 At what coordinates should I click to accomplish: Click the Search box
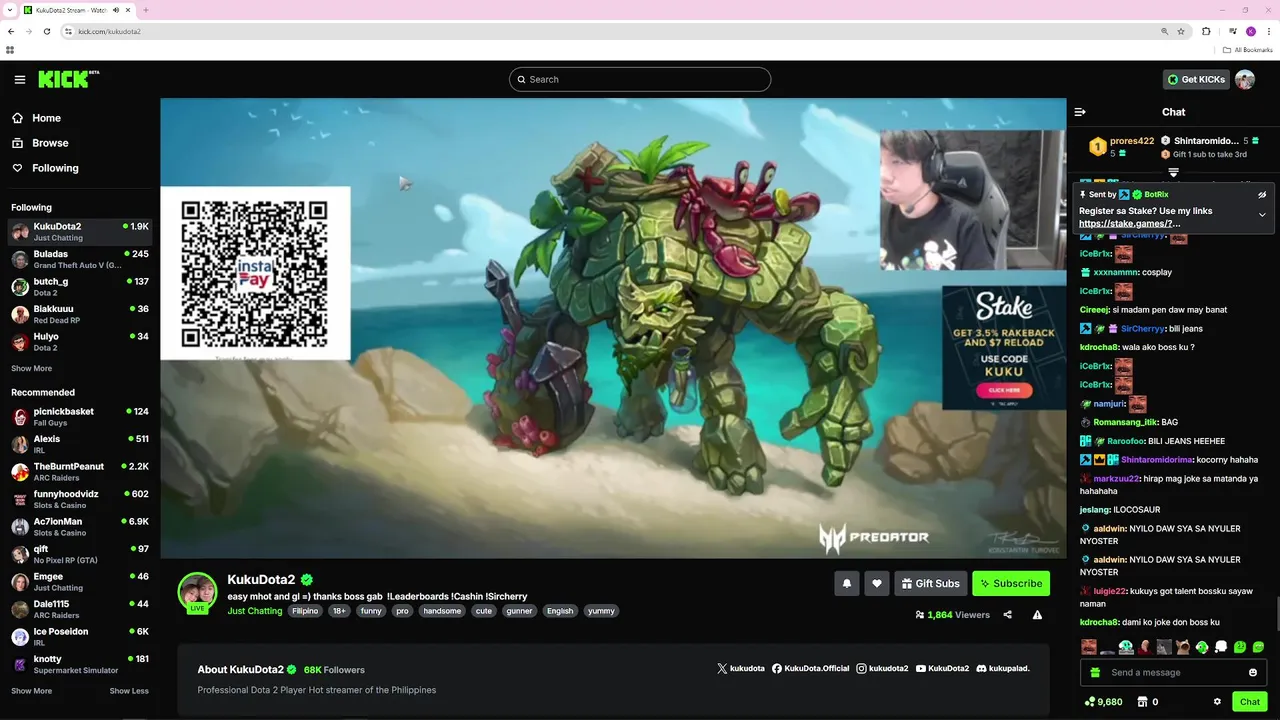coord(640,79)
